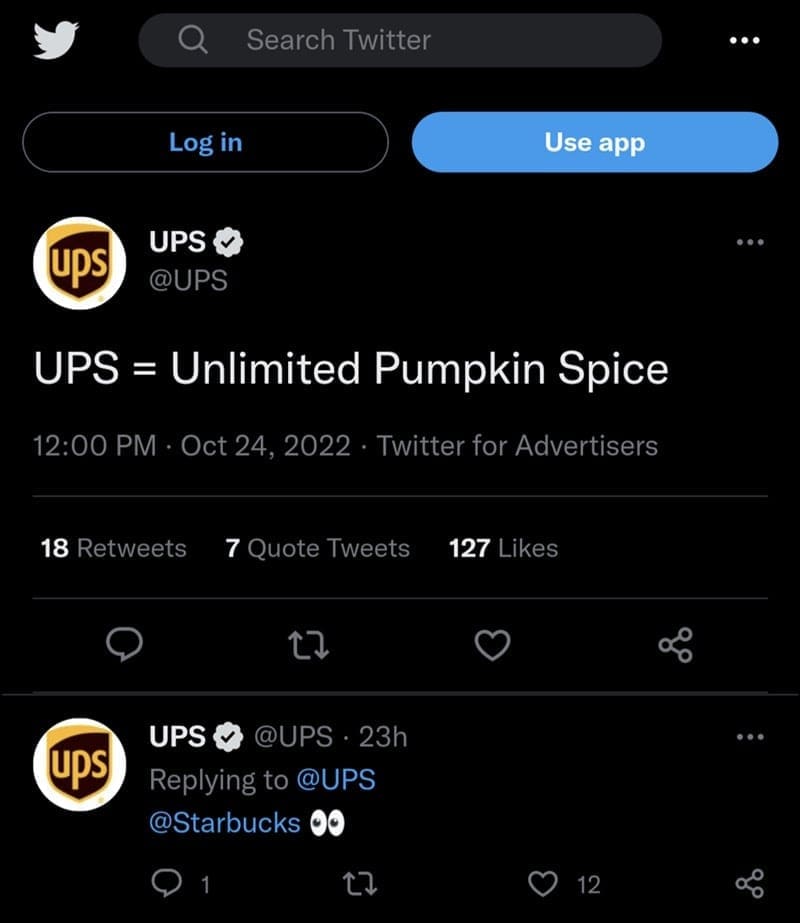Open more options for the reply tweet
800x923 pixels.
click(x=749, y=737)
